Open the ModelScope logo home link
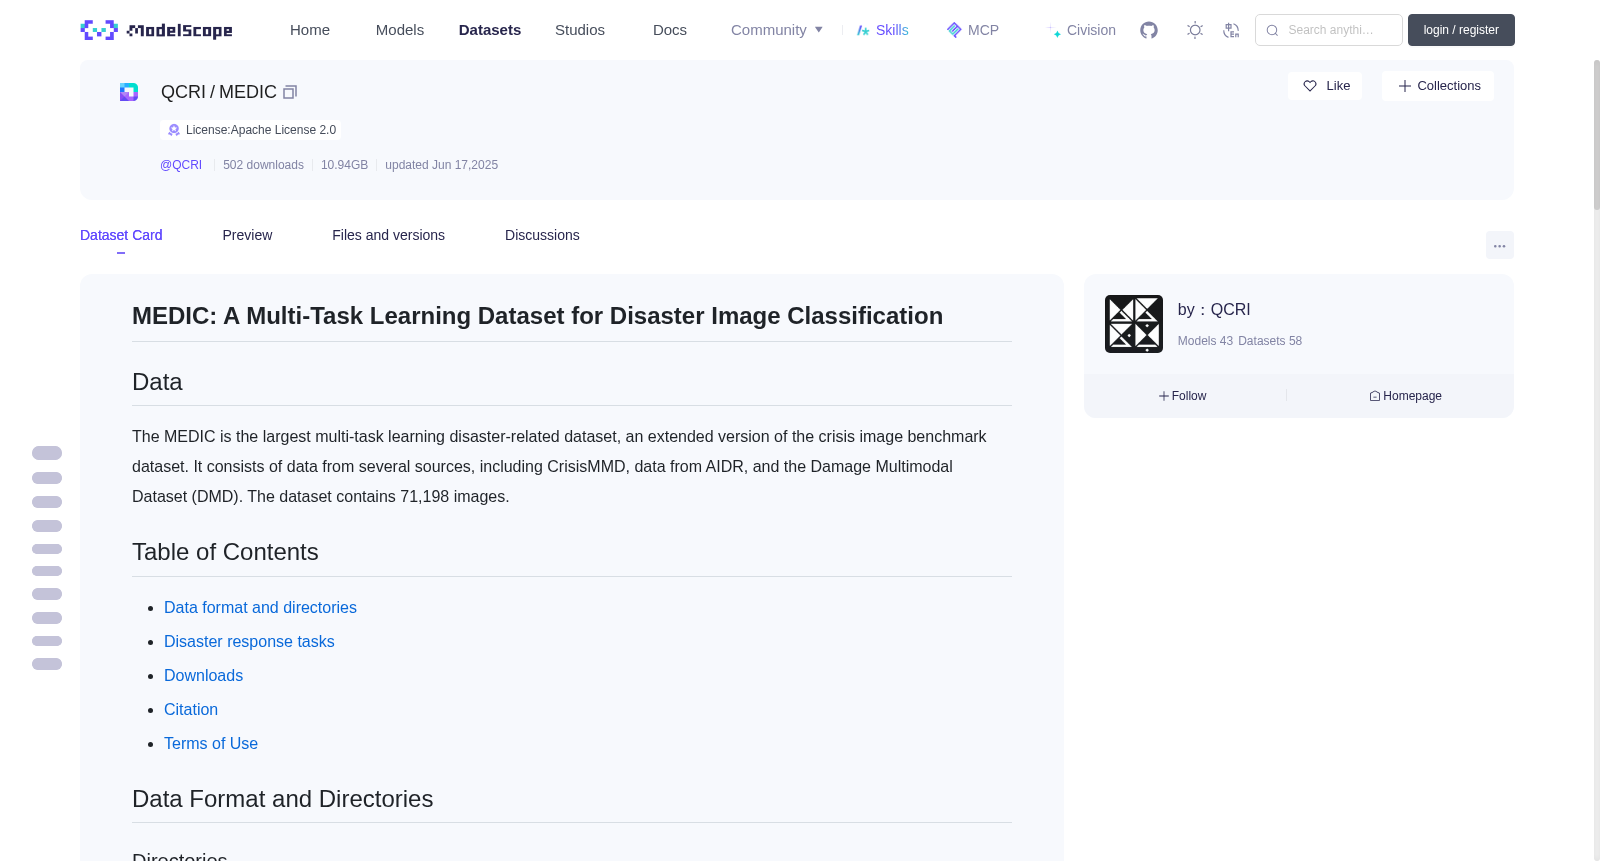 click(156, 30)
